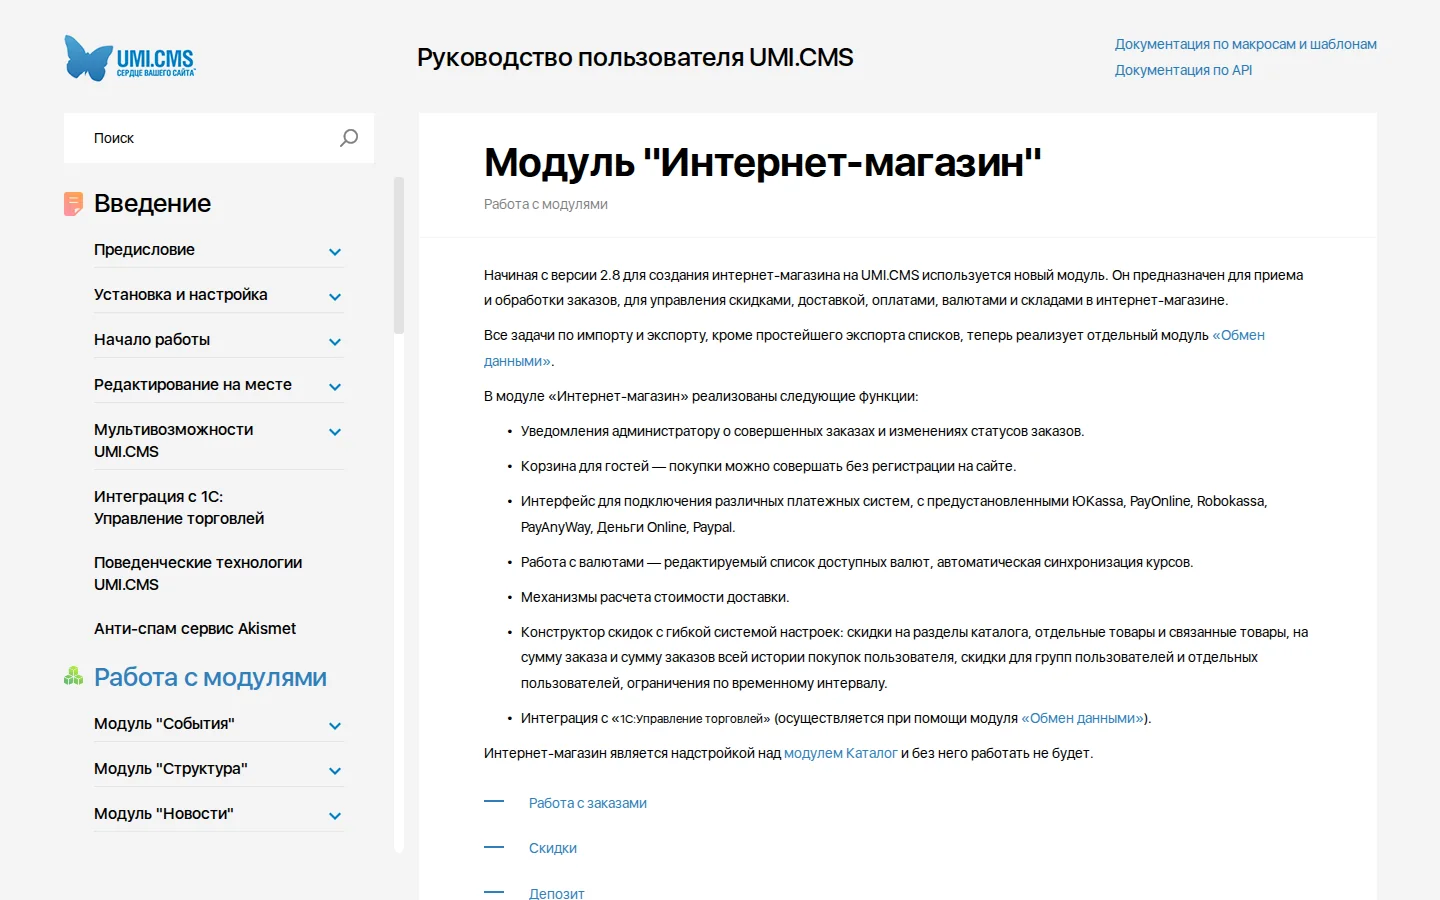The height and width of the screenshot is (900, 1440).
Task: Expand the Предисловие chevron
Action: 335,252
